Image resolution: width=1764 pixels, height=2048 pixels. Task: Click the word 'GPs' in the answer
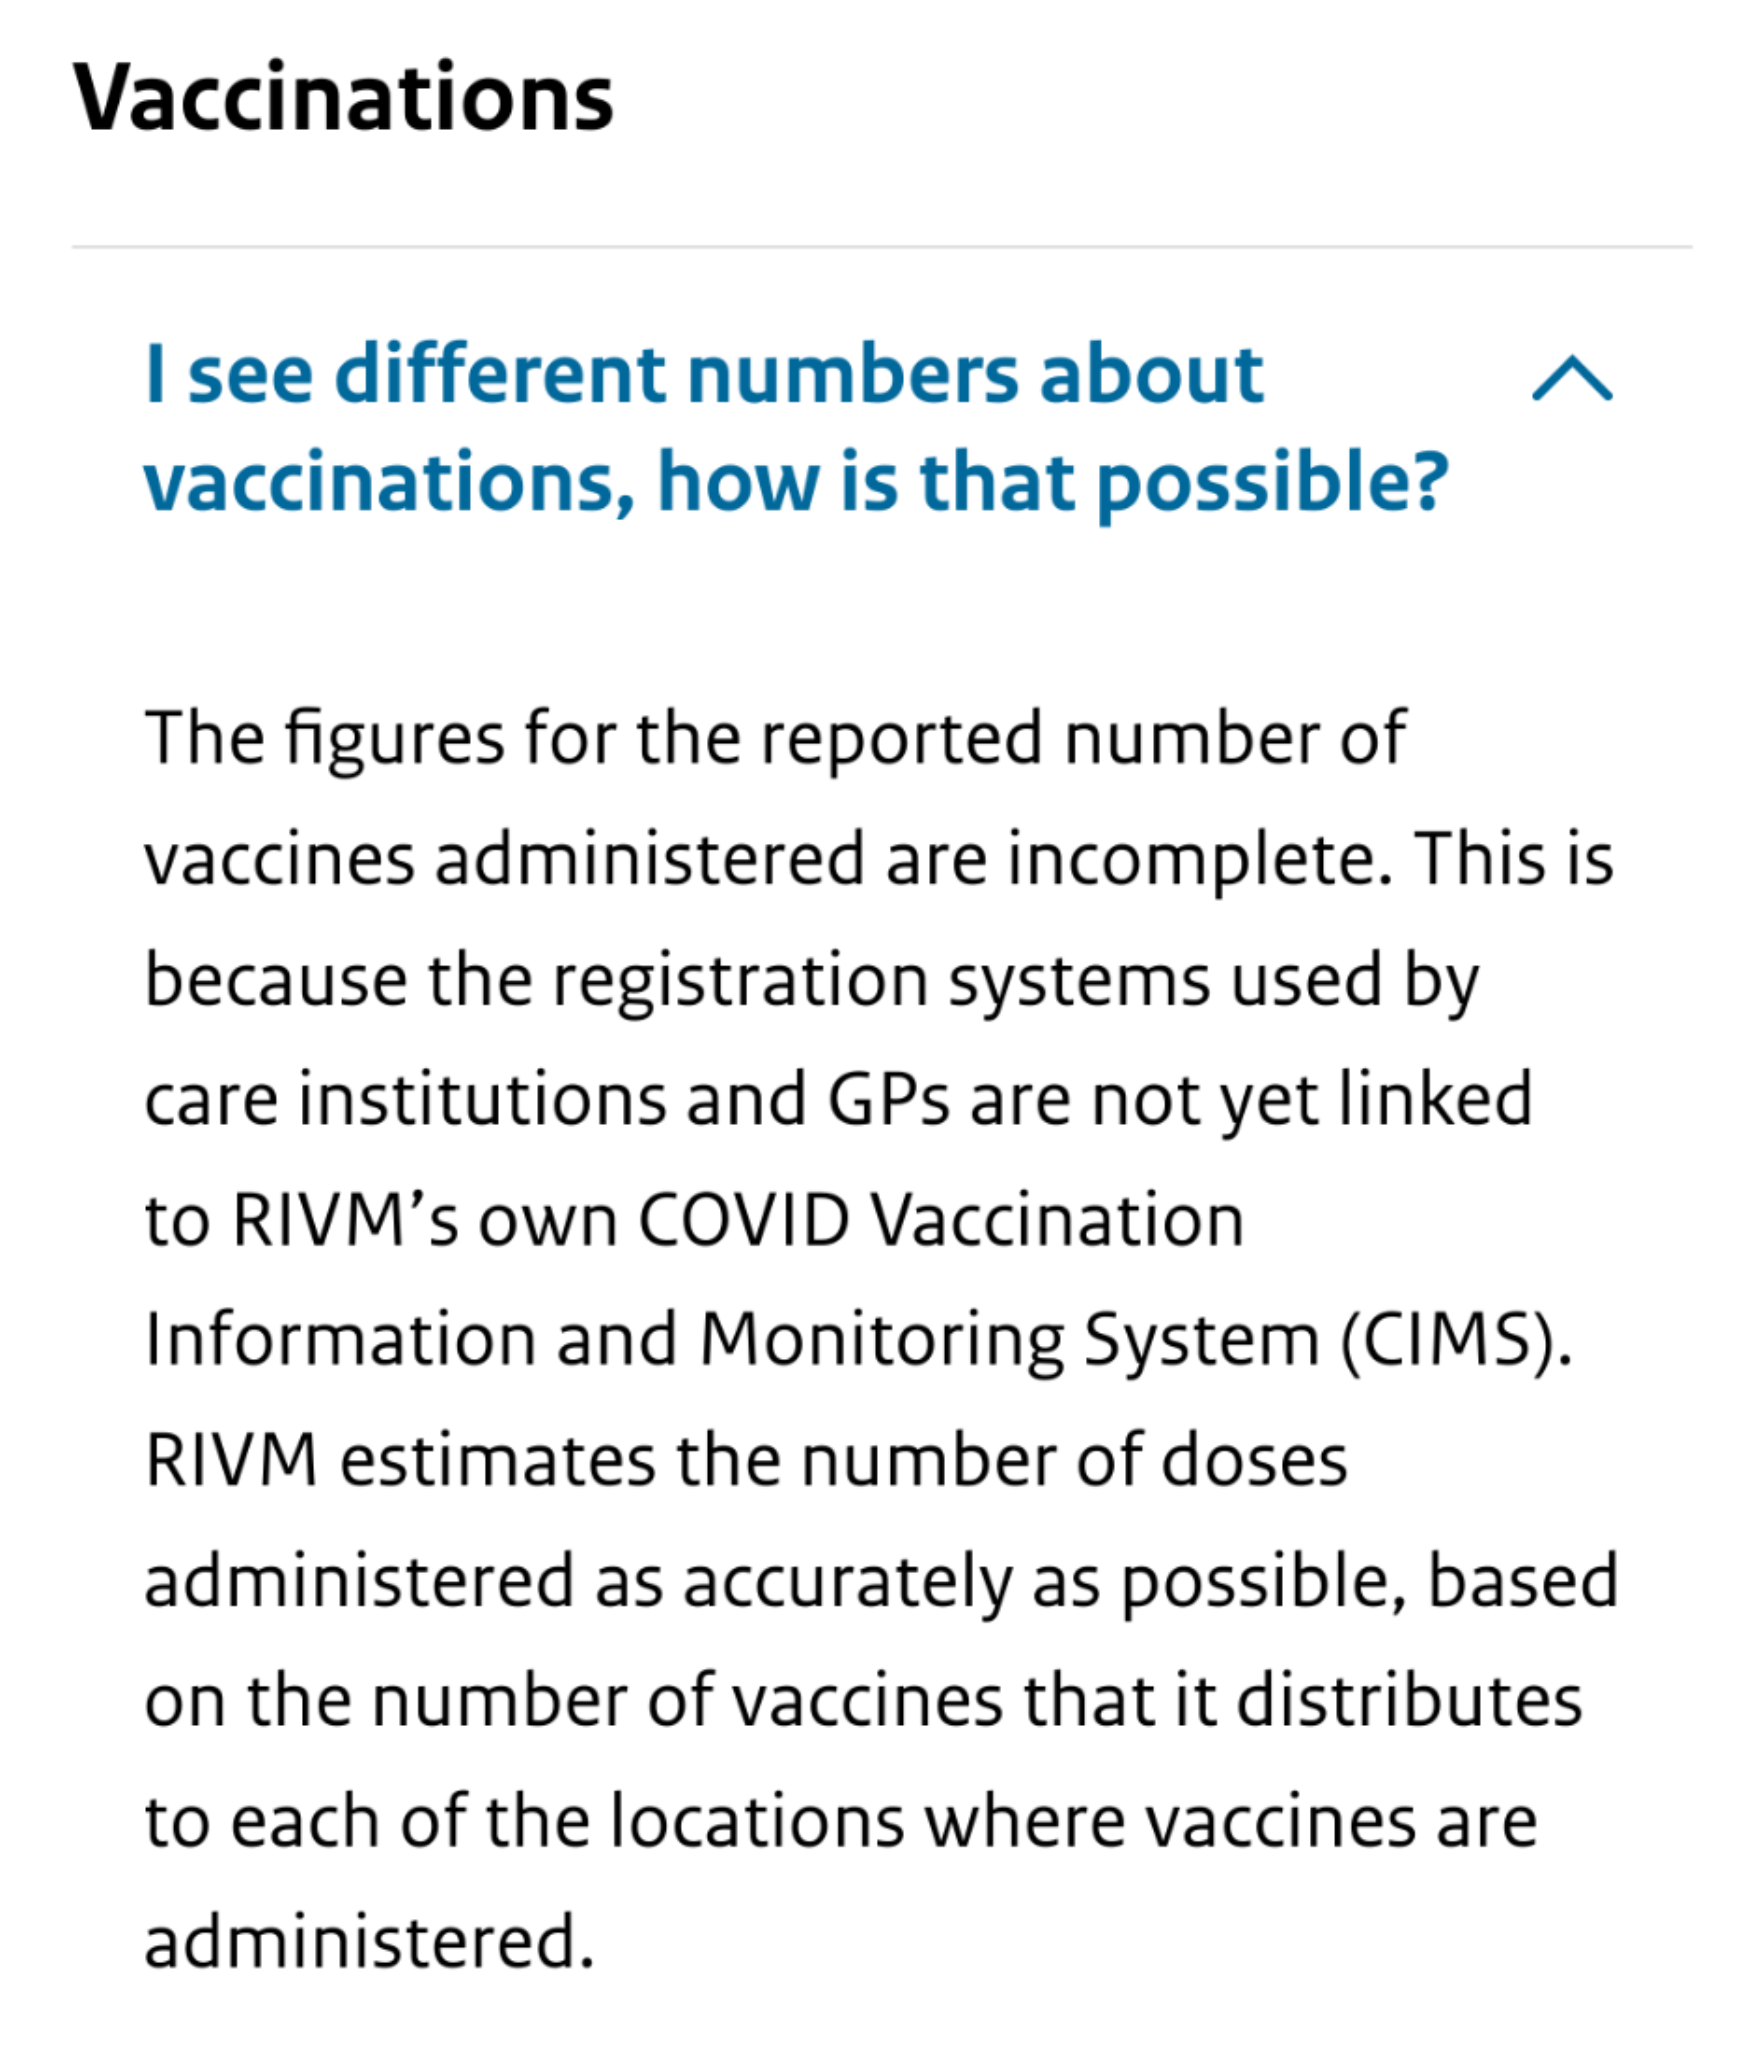887,1100
